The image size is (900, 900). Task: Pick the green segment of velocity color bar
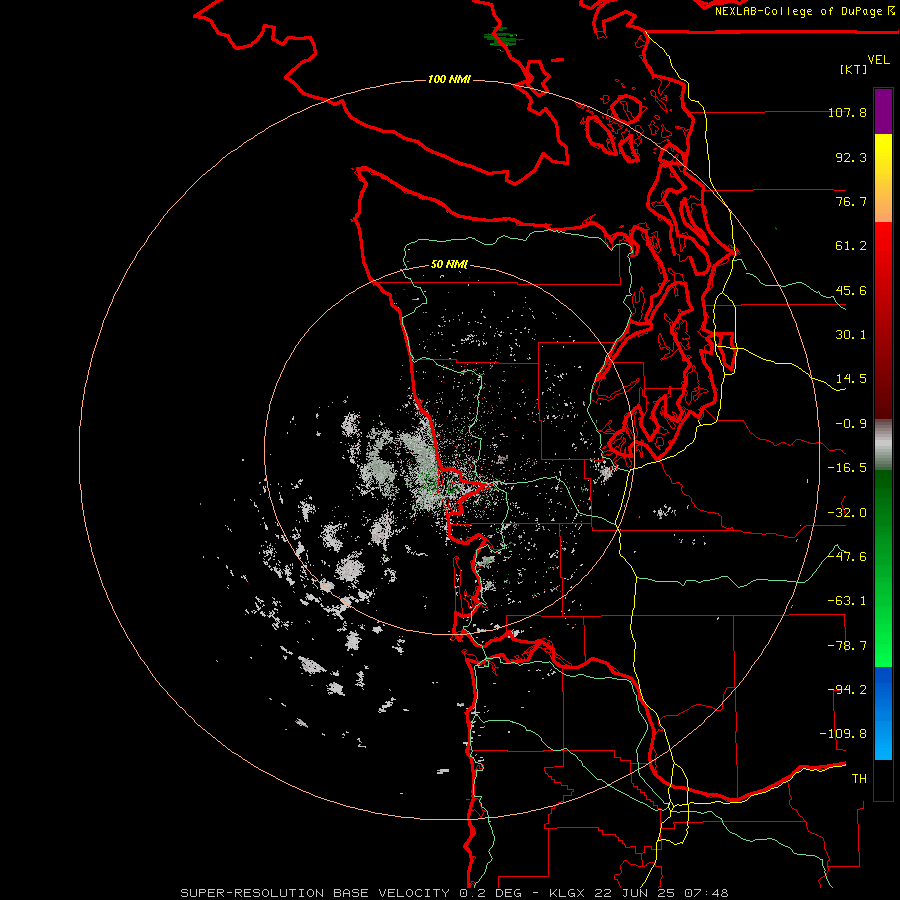point(883,568)
